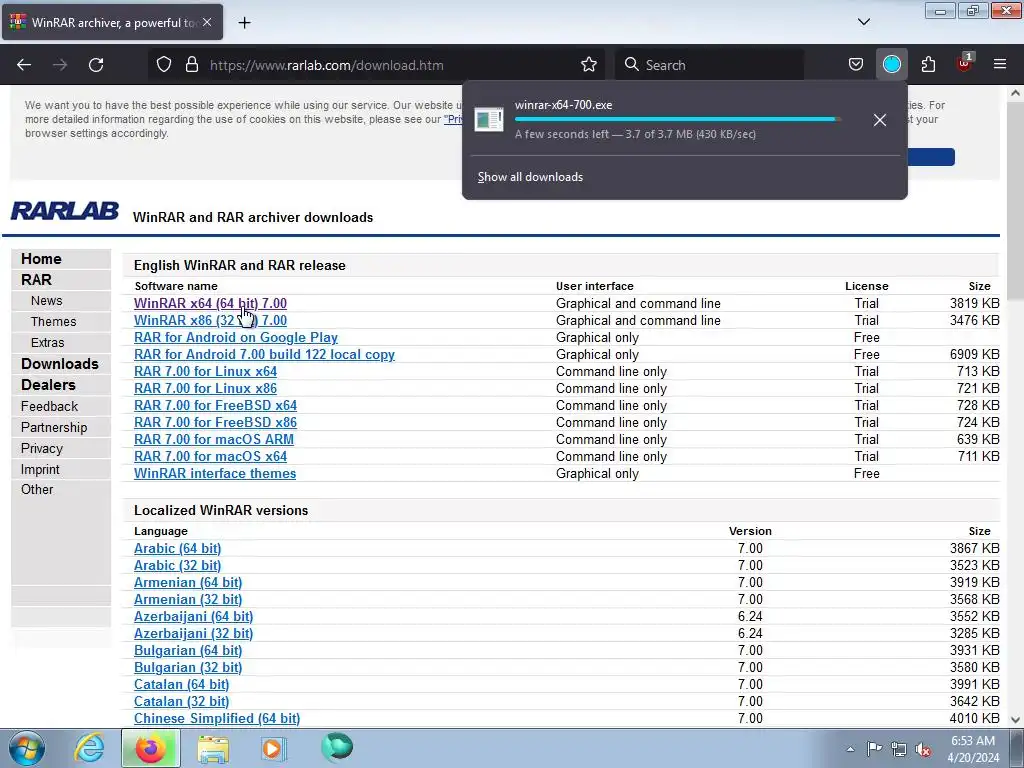This screenshot has width=1024, height=768.
Task: Open the Other sidebar item
Action: pyautogui.click(x=37, y=489)
